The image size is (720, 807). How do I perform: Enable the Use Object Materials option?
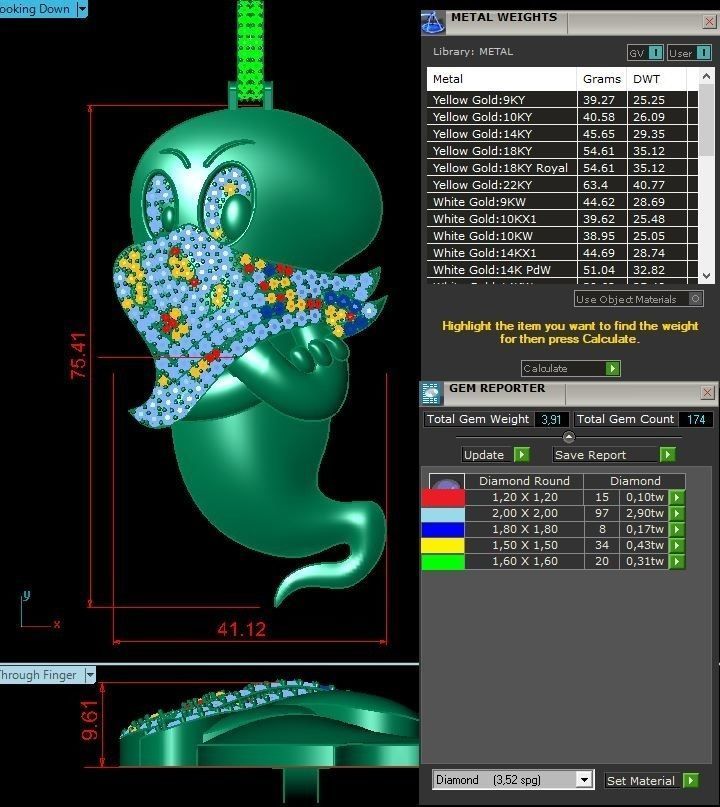click(696, 299)
